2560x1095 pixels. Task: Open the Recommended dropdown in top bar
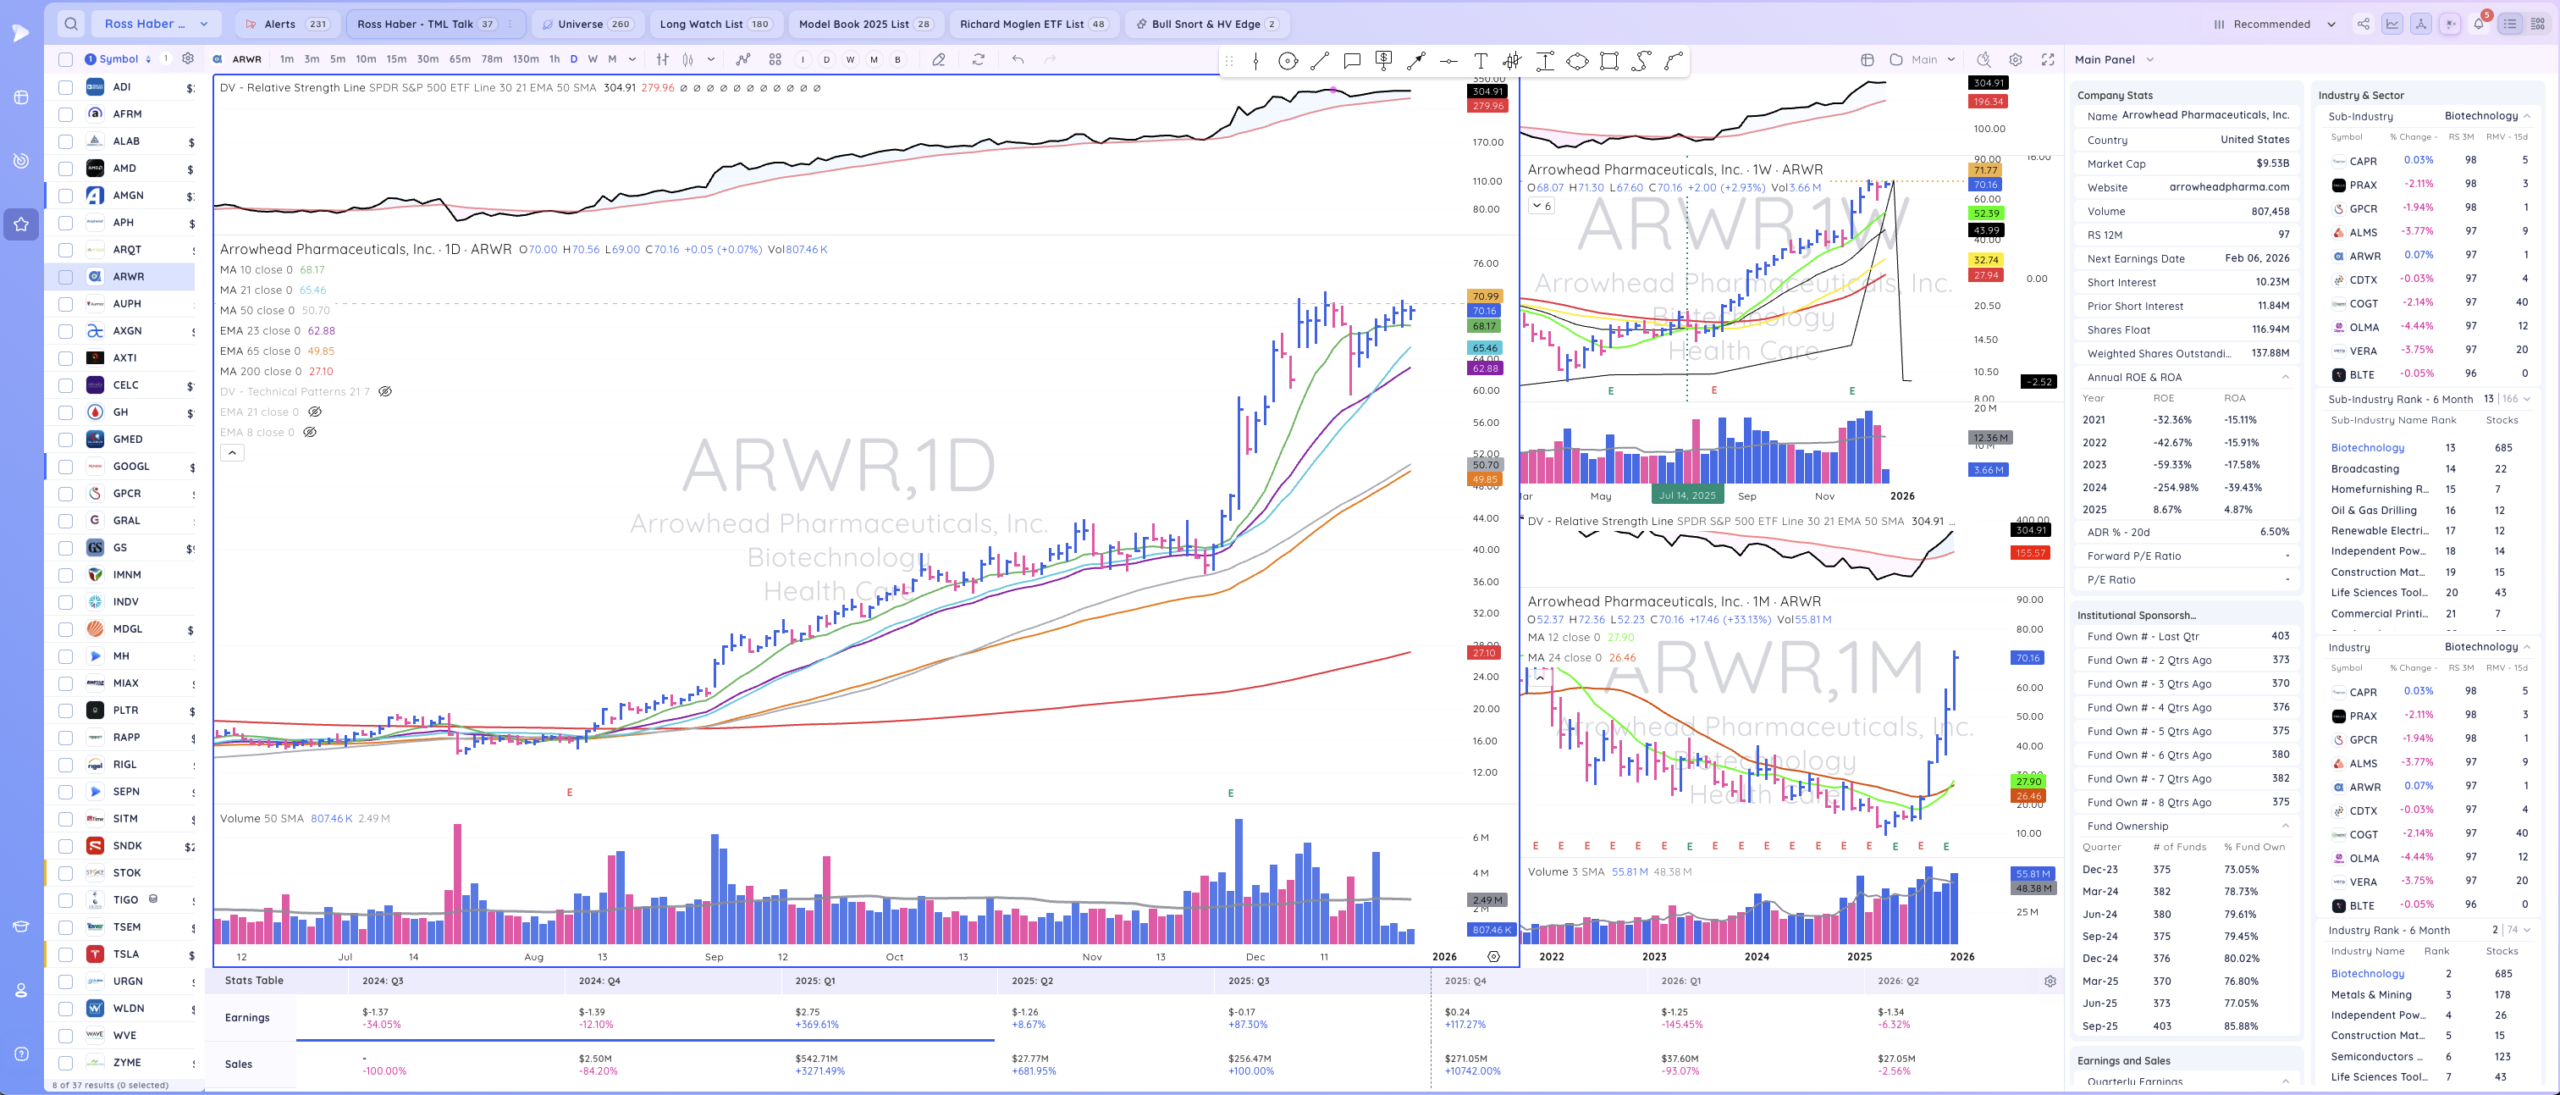pyautogui.click(x=2274, y=24)
